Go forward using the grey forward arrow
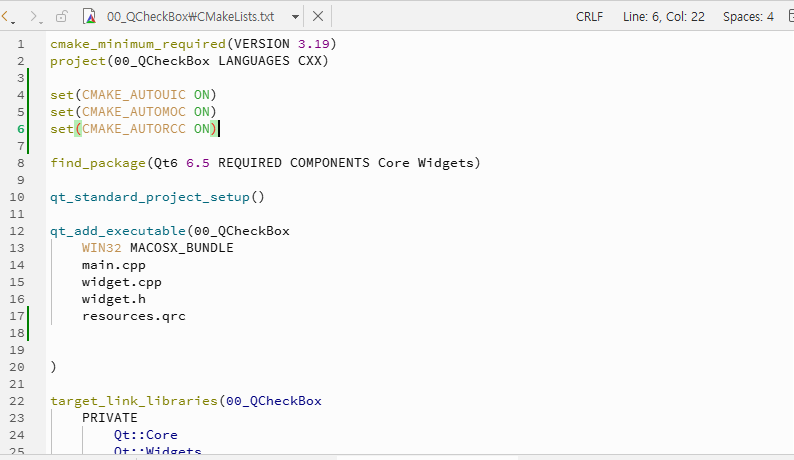This screenshot has width=794, height=460. pyautogui.click(x=33, y=17)
